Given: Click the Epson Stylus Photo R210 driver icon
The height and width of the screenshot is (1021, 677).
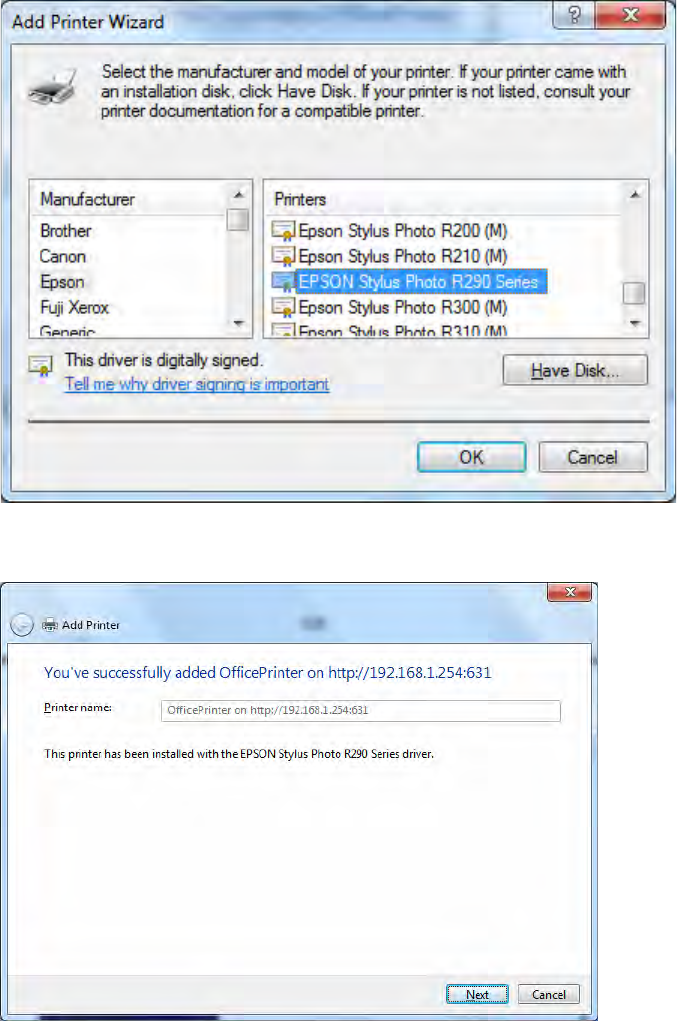Looking at the screenshot, I should 283,256.
